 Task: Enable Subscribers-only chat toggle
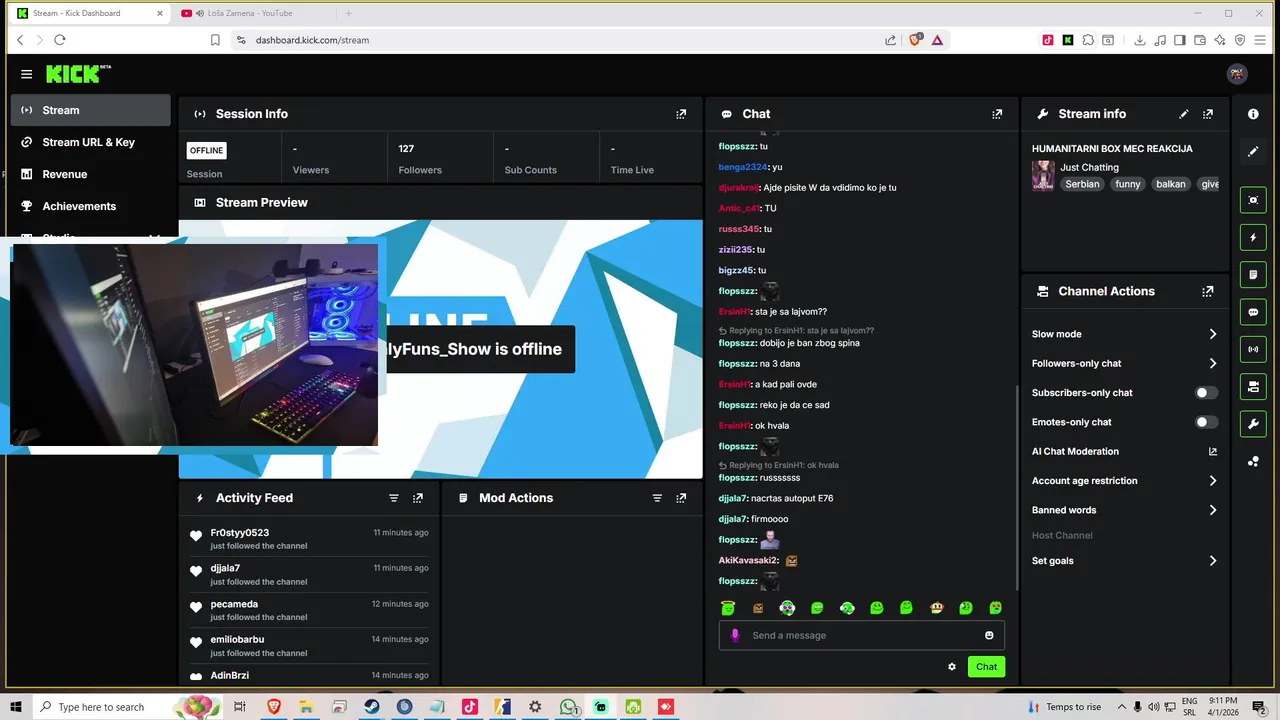point(1207,393)
